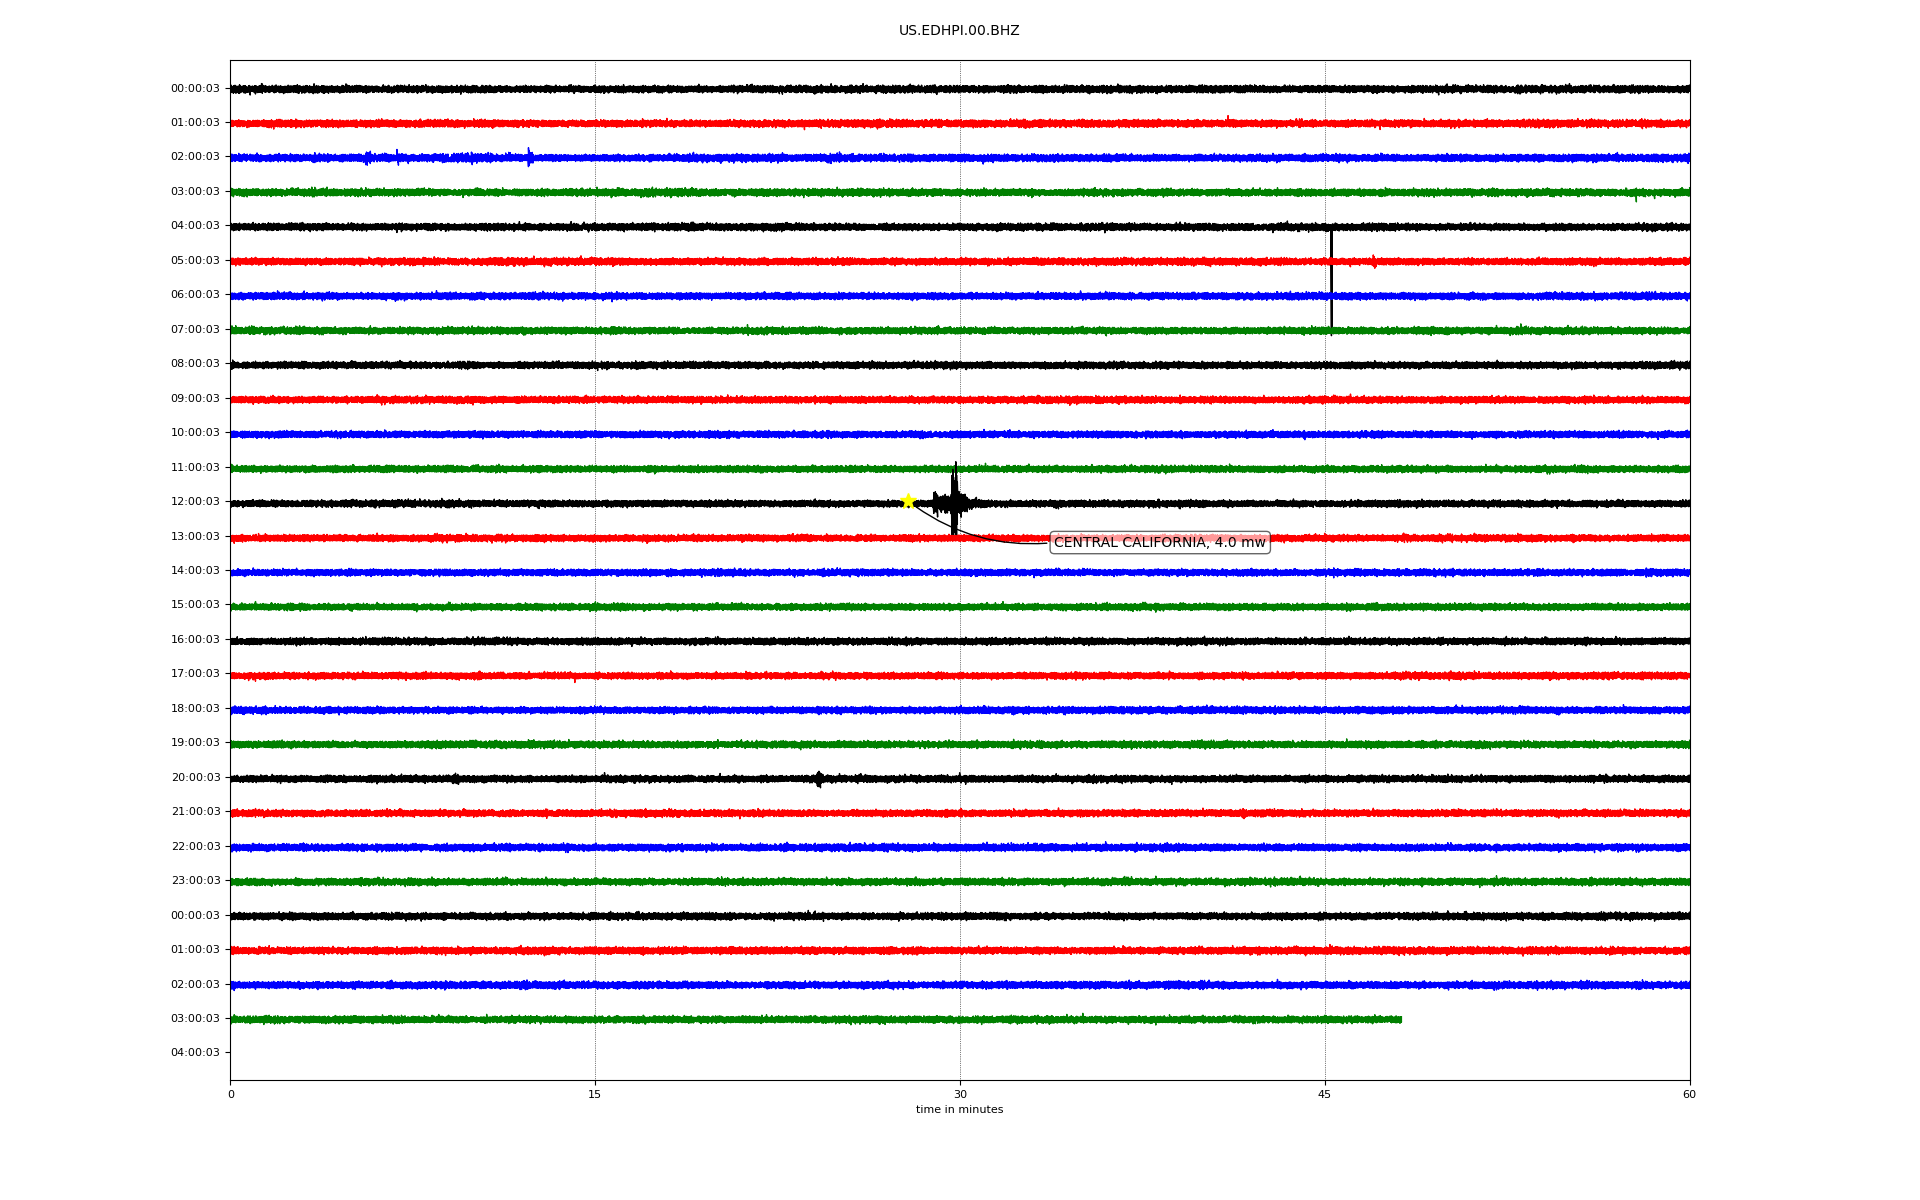Click the 18:00:03 row label
Screen dimensions: 1920x1200
point(195,709)
